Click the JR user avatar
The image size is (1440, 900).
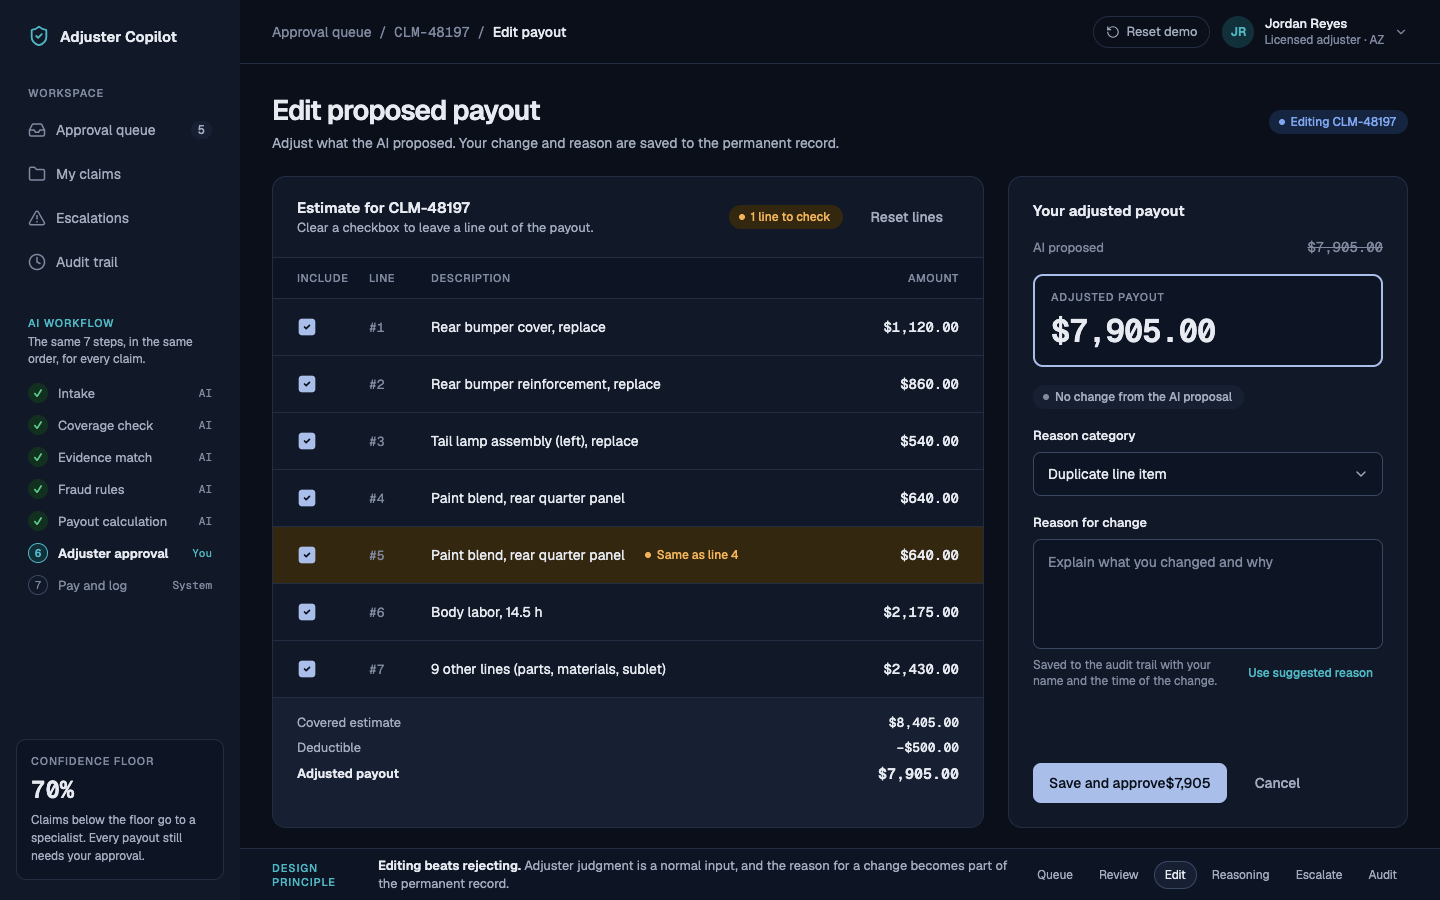point(1238,32)
